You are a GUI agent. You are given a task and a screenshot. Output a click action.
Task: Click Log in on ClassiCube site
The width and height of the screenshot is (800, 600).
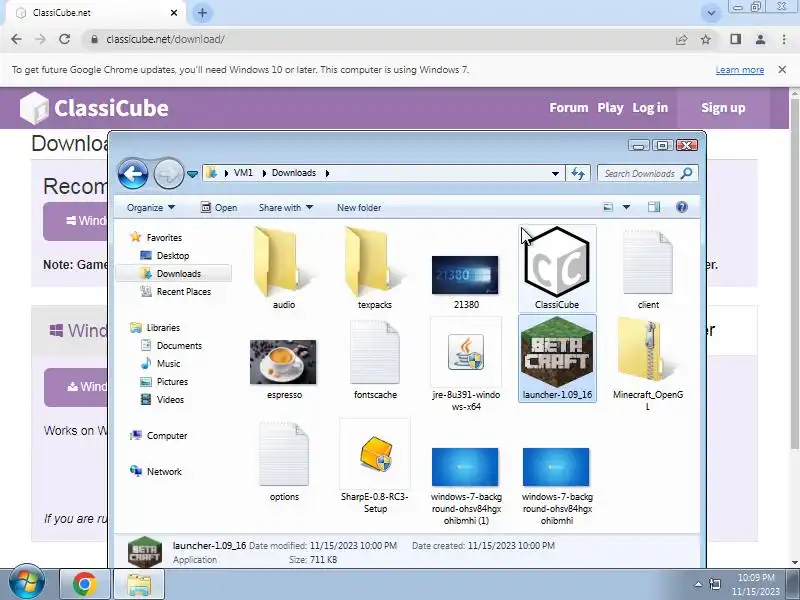(650, 108)
